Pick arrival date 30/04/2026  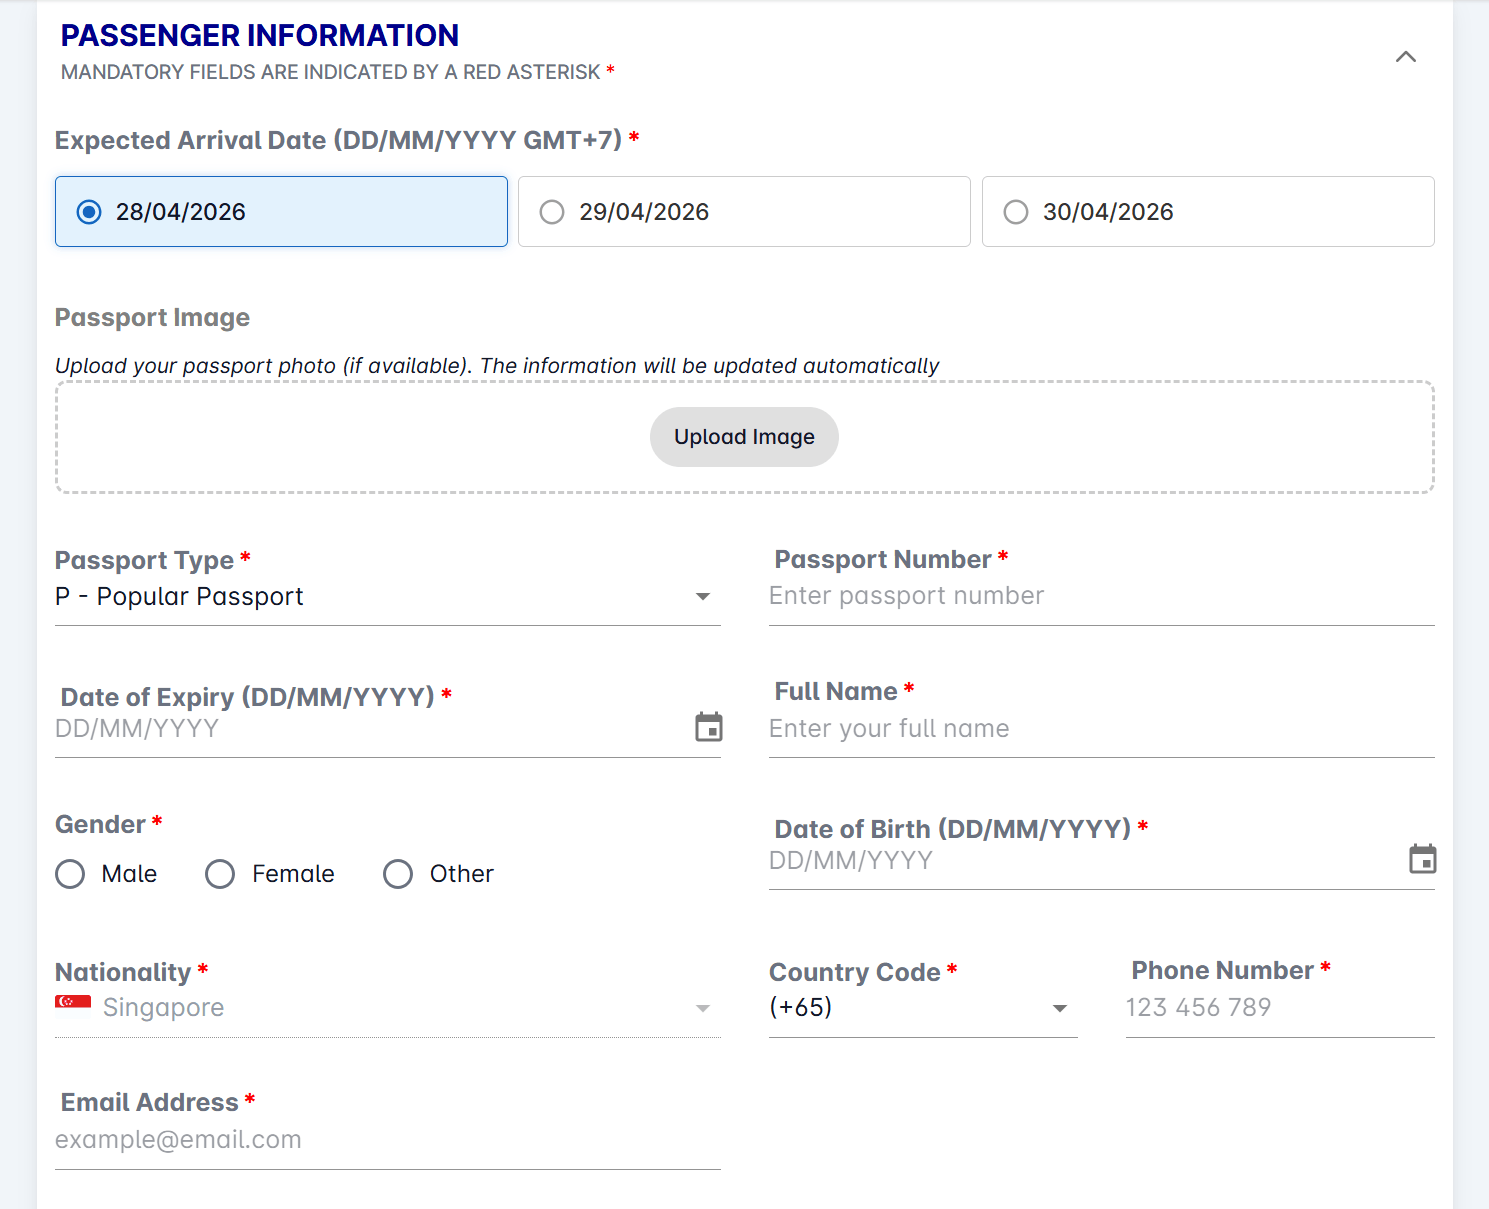coord(1016,212)
